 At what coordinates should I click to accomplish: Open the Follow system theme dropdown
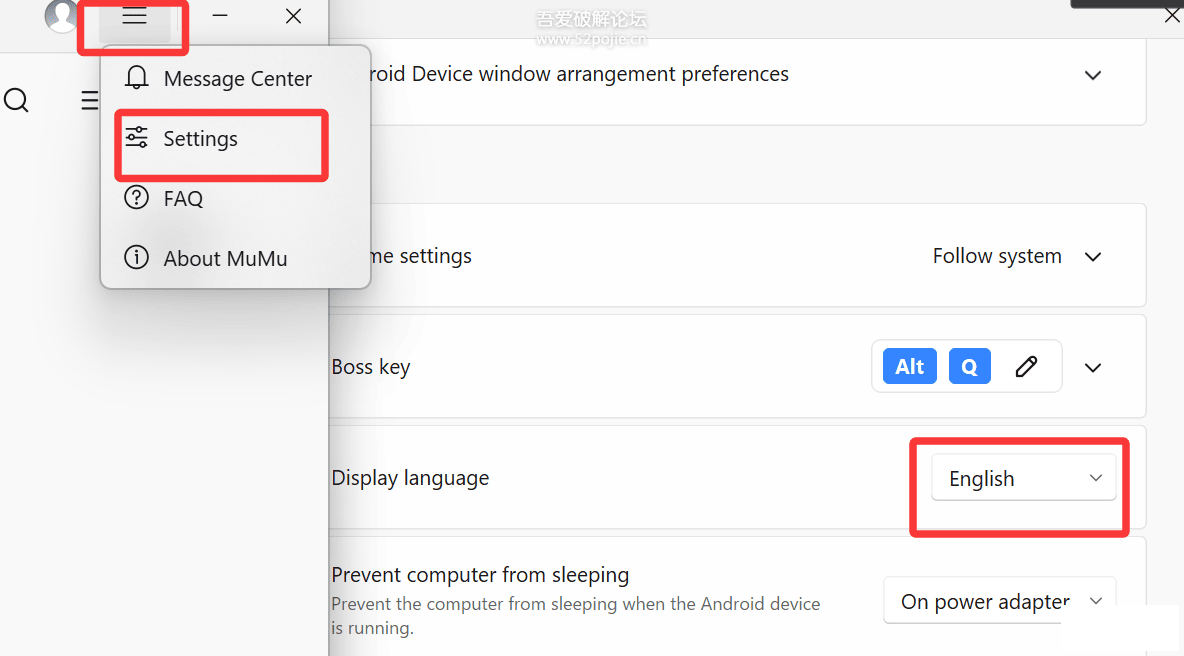[x=1017, y=257]
